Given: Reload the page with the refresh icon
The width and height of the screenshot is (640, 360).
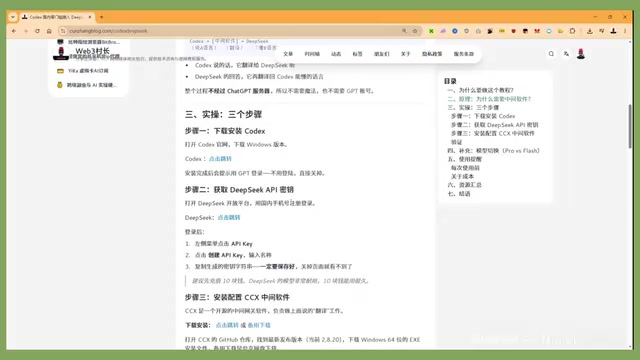Looking at the screenshot, I should 37,31.
